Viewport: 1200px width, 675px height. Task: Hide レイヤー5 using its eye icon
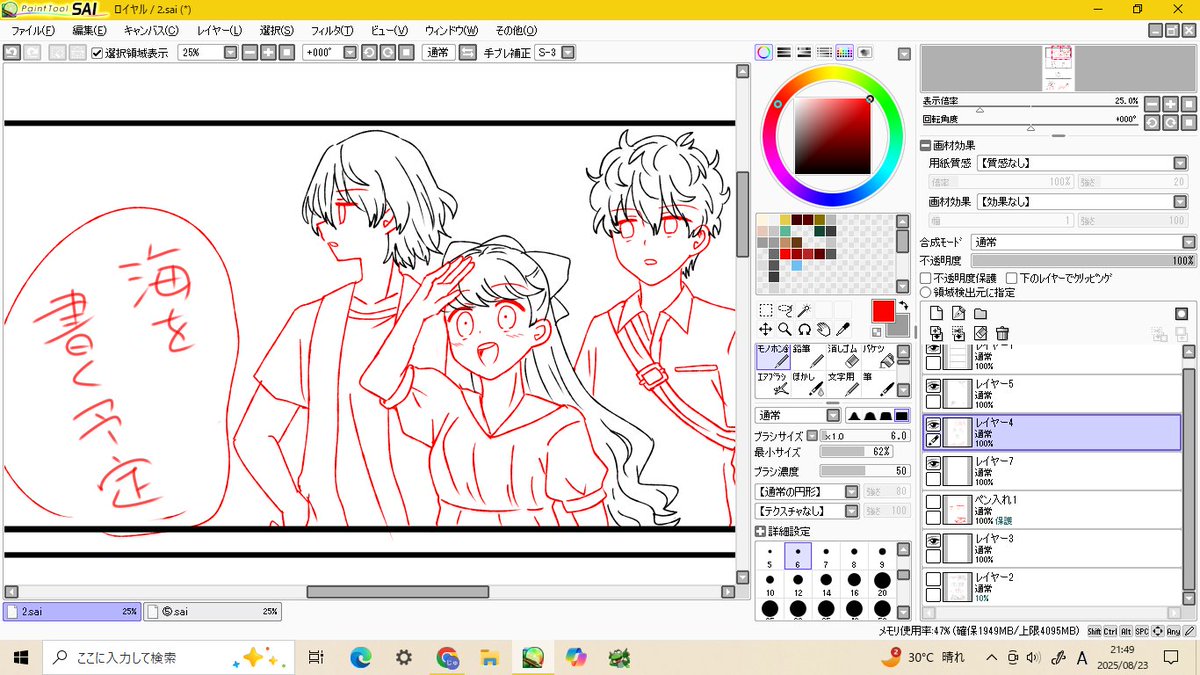pos(933,385)
